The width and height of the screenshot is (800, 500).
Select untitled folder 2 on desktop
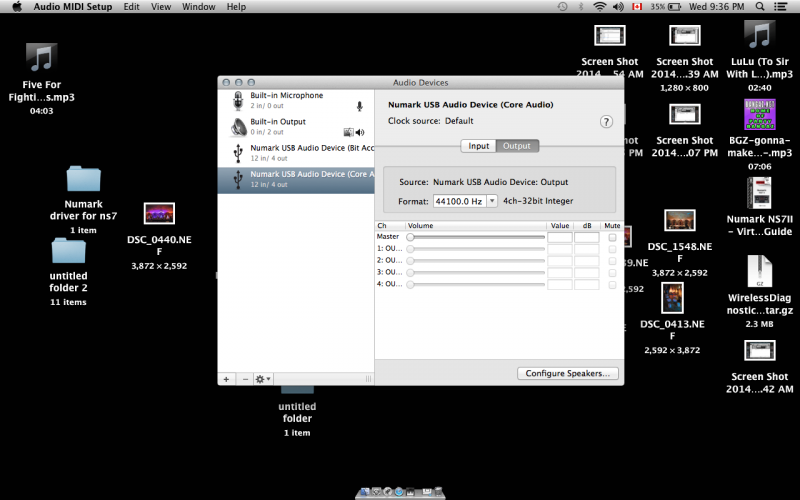click(68, 251)
